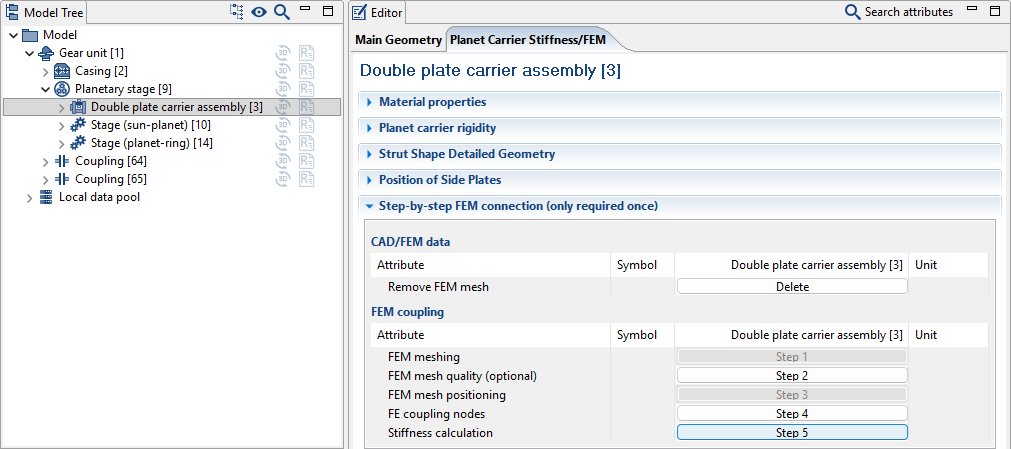
Task: Click Step 5 for Stiffness calculation
Action: tap(792, 432)
